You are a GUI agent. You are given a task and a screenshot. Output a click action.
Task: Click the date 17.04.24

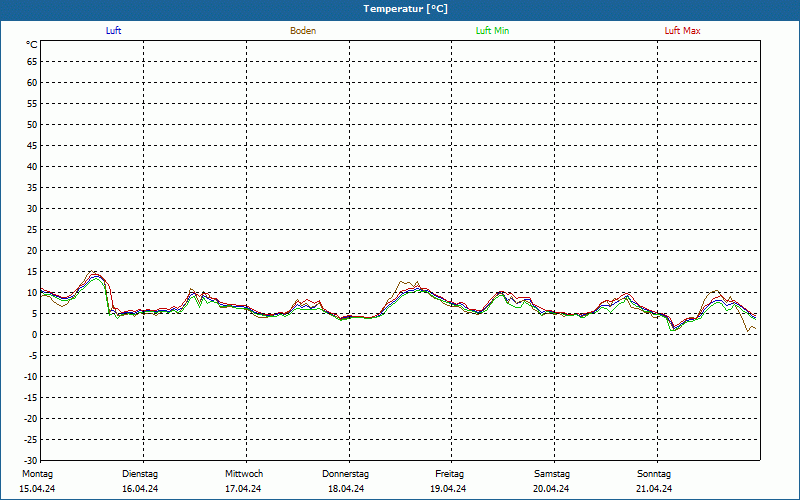pos(243,489)
